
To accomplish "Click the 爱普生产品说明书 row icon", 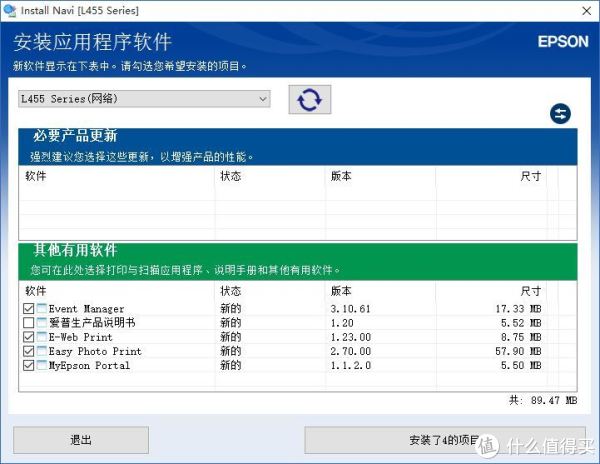I will tap(42, 322).
